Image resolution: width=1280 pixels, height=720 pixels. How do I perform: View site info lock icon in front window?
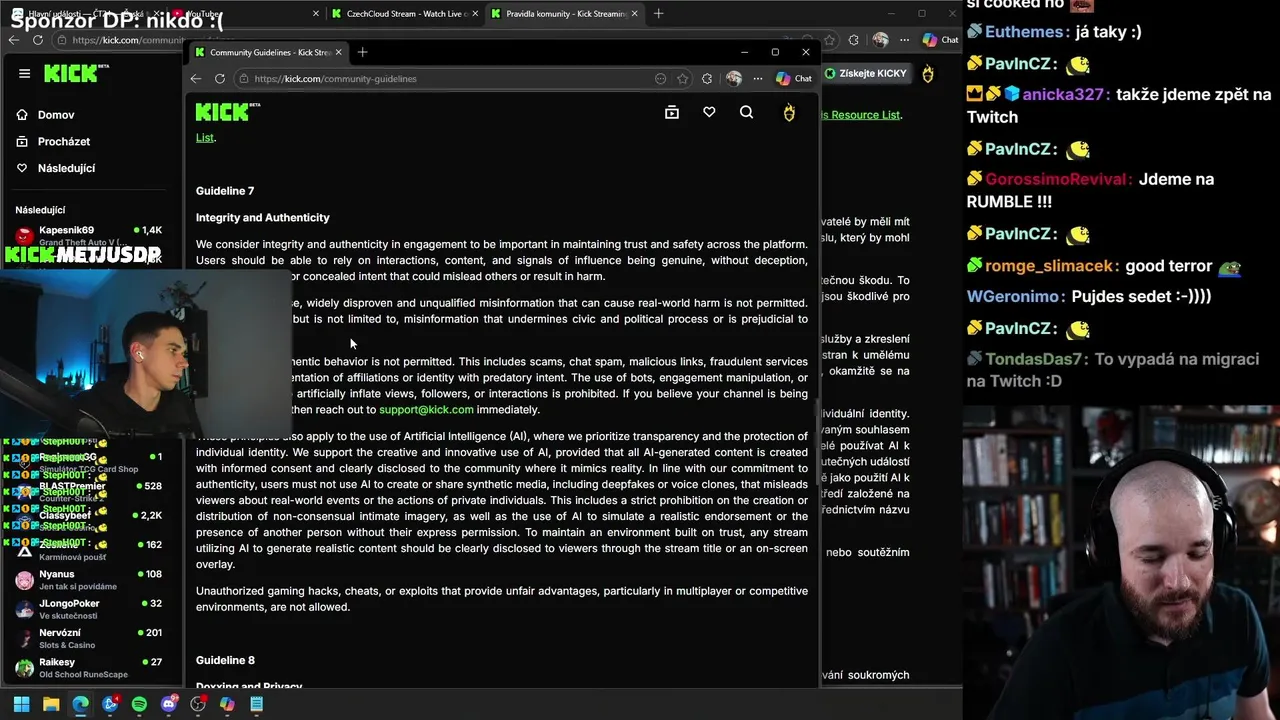click(x=244, y=78)
